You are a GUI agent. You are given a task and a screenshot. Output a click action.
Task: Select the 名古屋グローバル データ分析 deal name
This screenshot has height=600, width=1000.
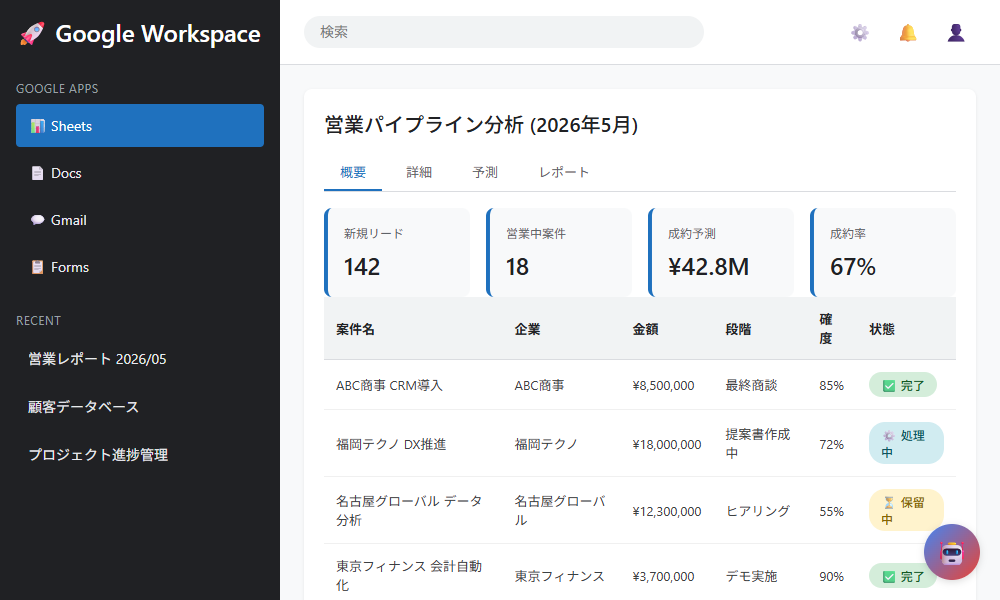coord(409,511)
